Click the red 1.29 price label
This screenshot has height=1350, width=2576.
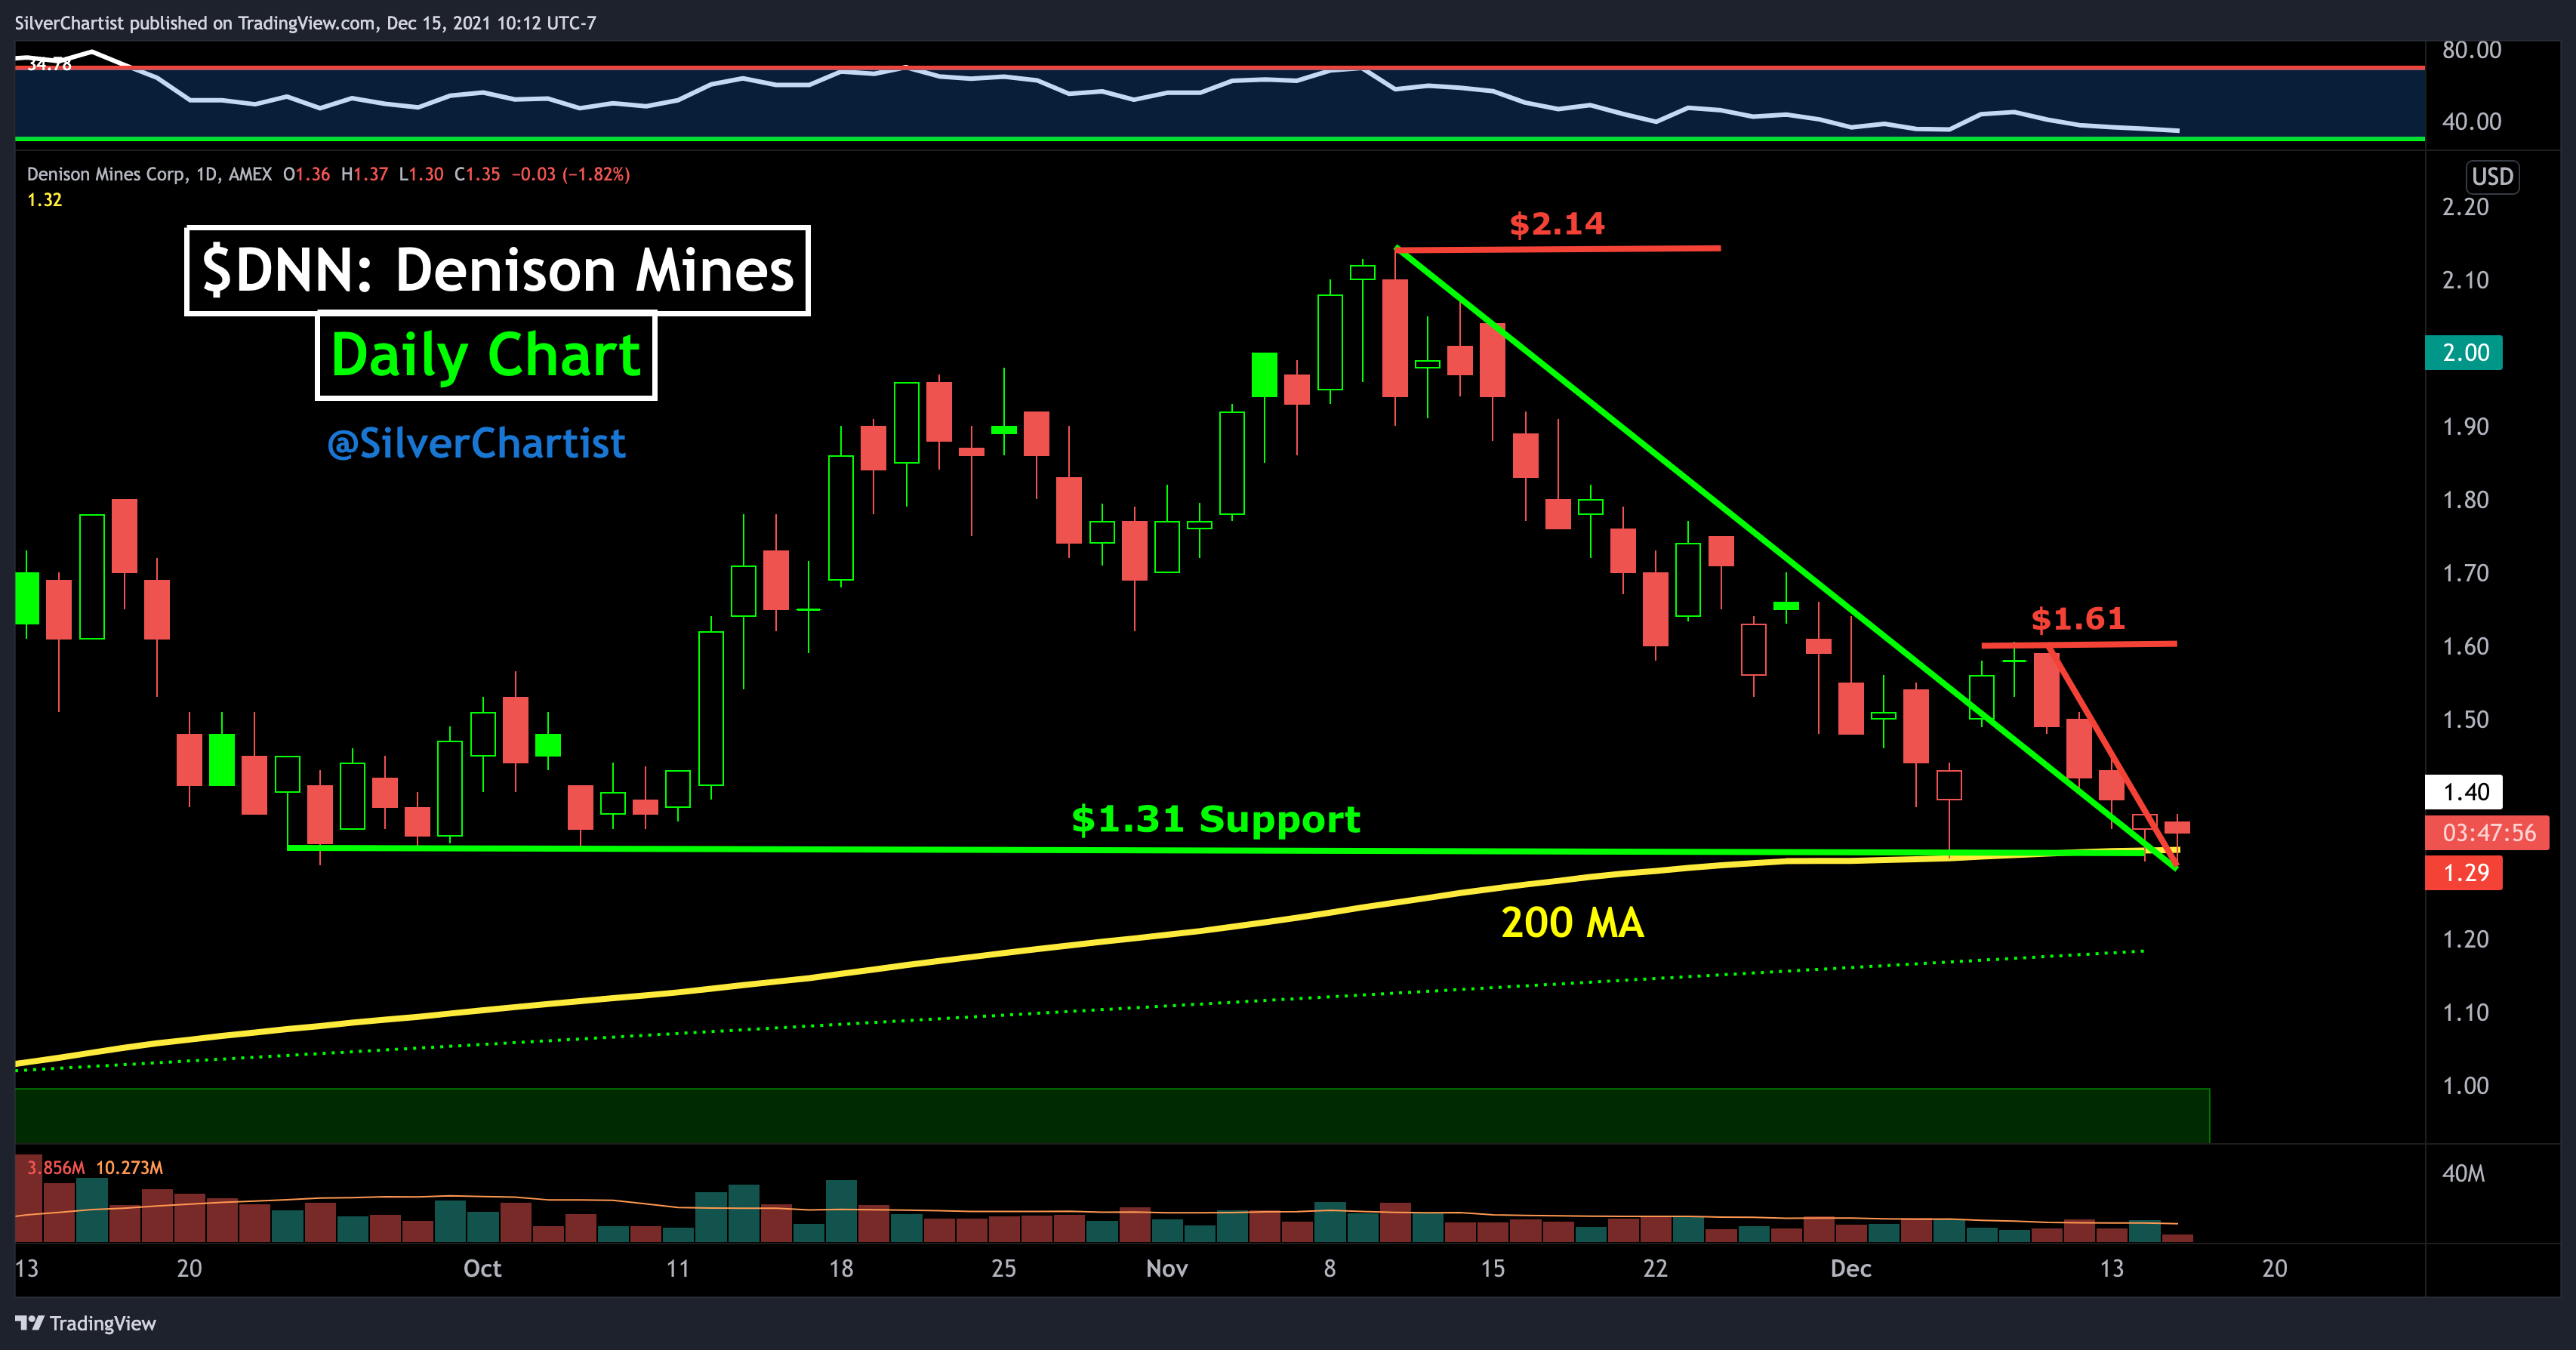pos(2464,873)
